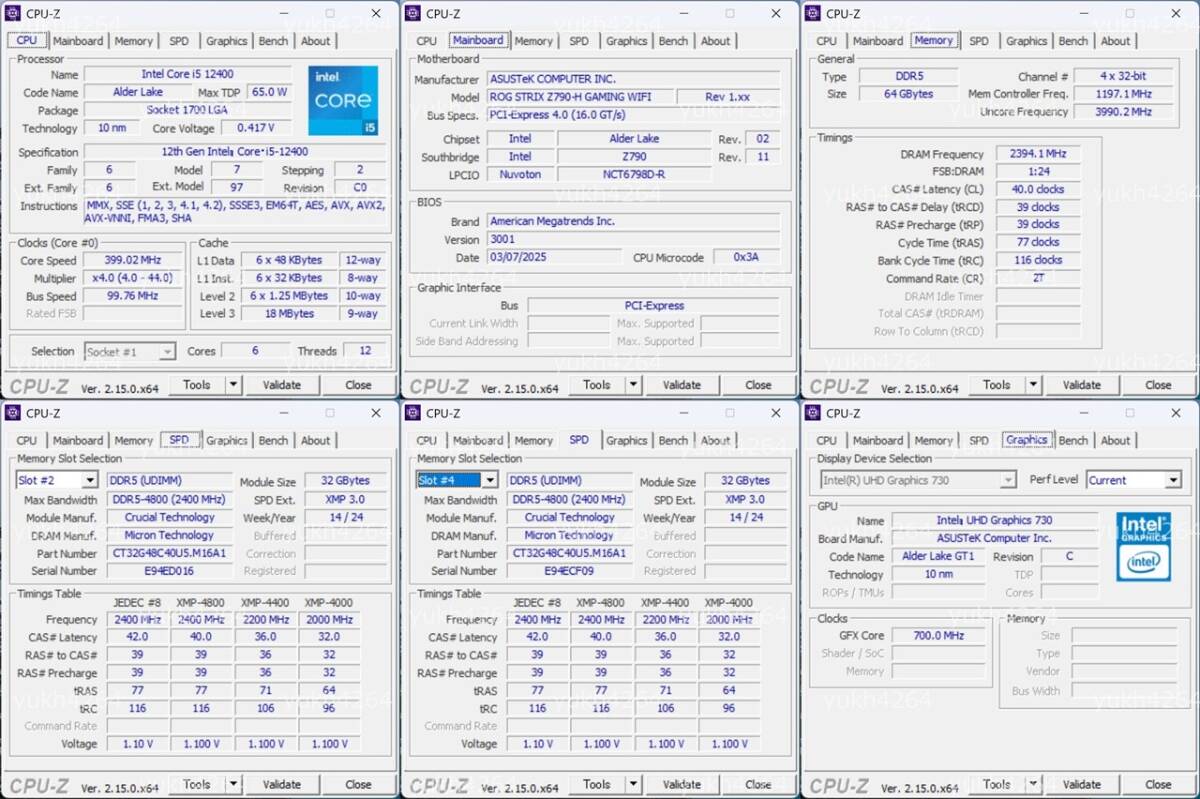Click the DRAM Frequency 2394.1 MHz field
Viewport: 1200px width, 799px height.
(1038, 154)
